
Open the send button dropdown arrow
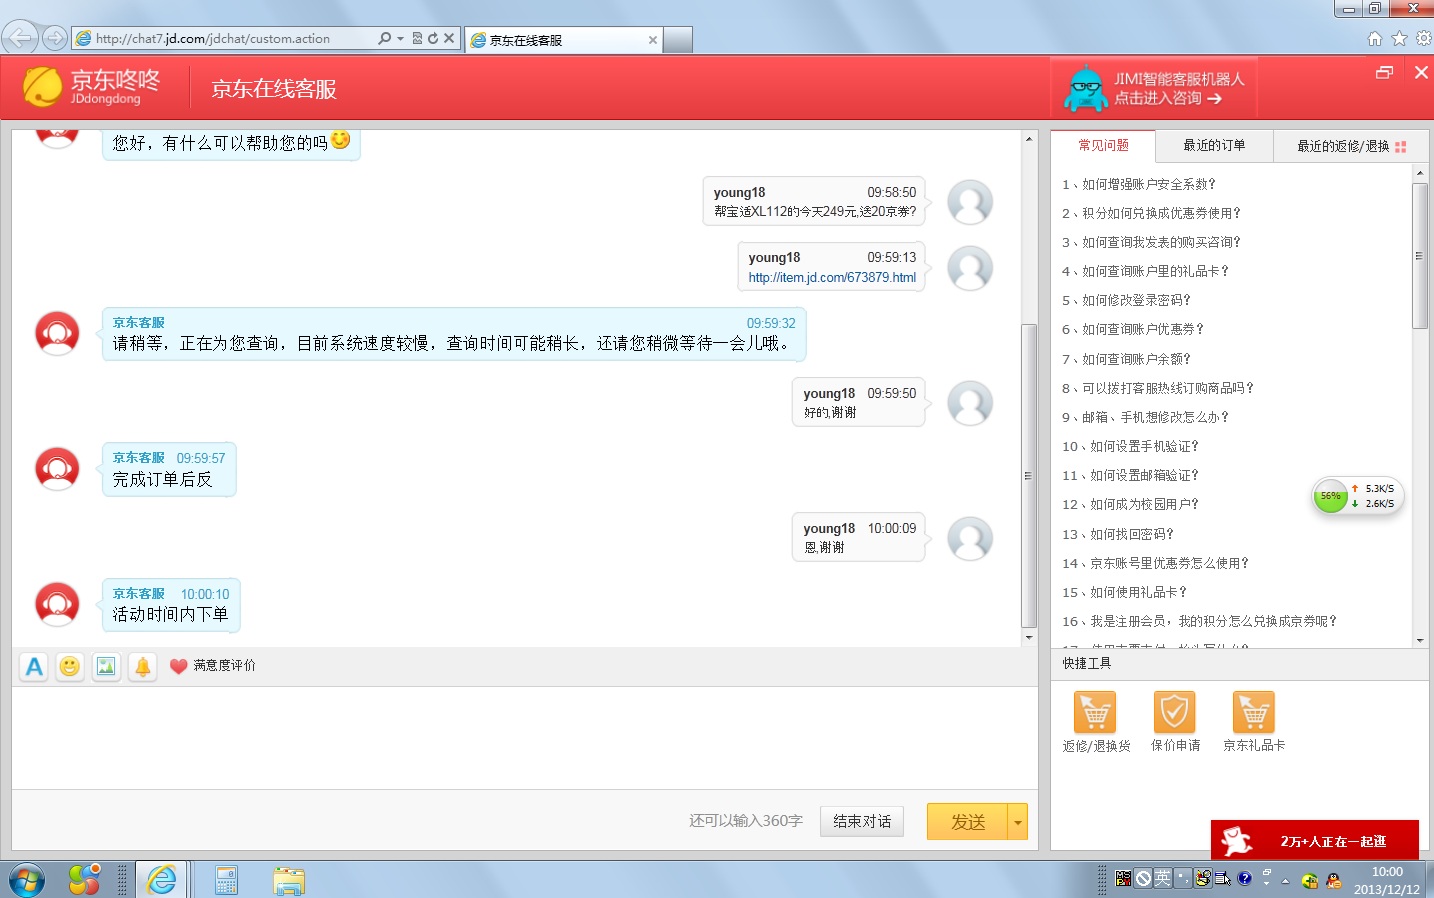(1018, 822)
